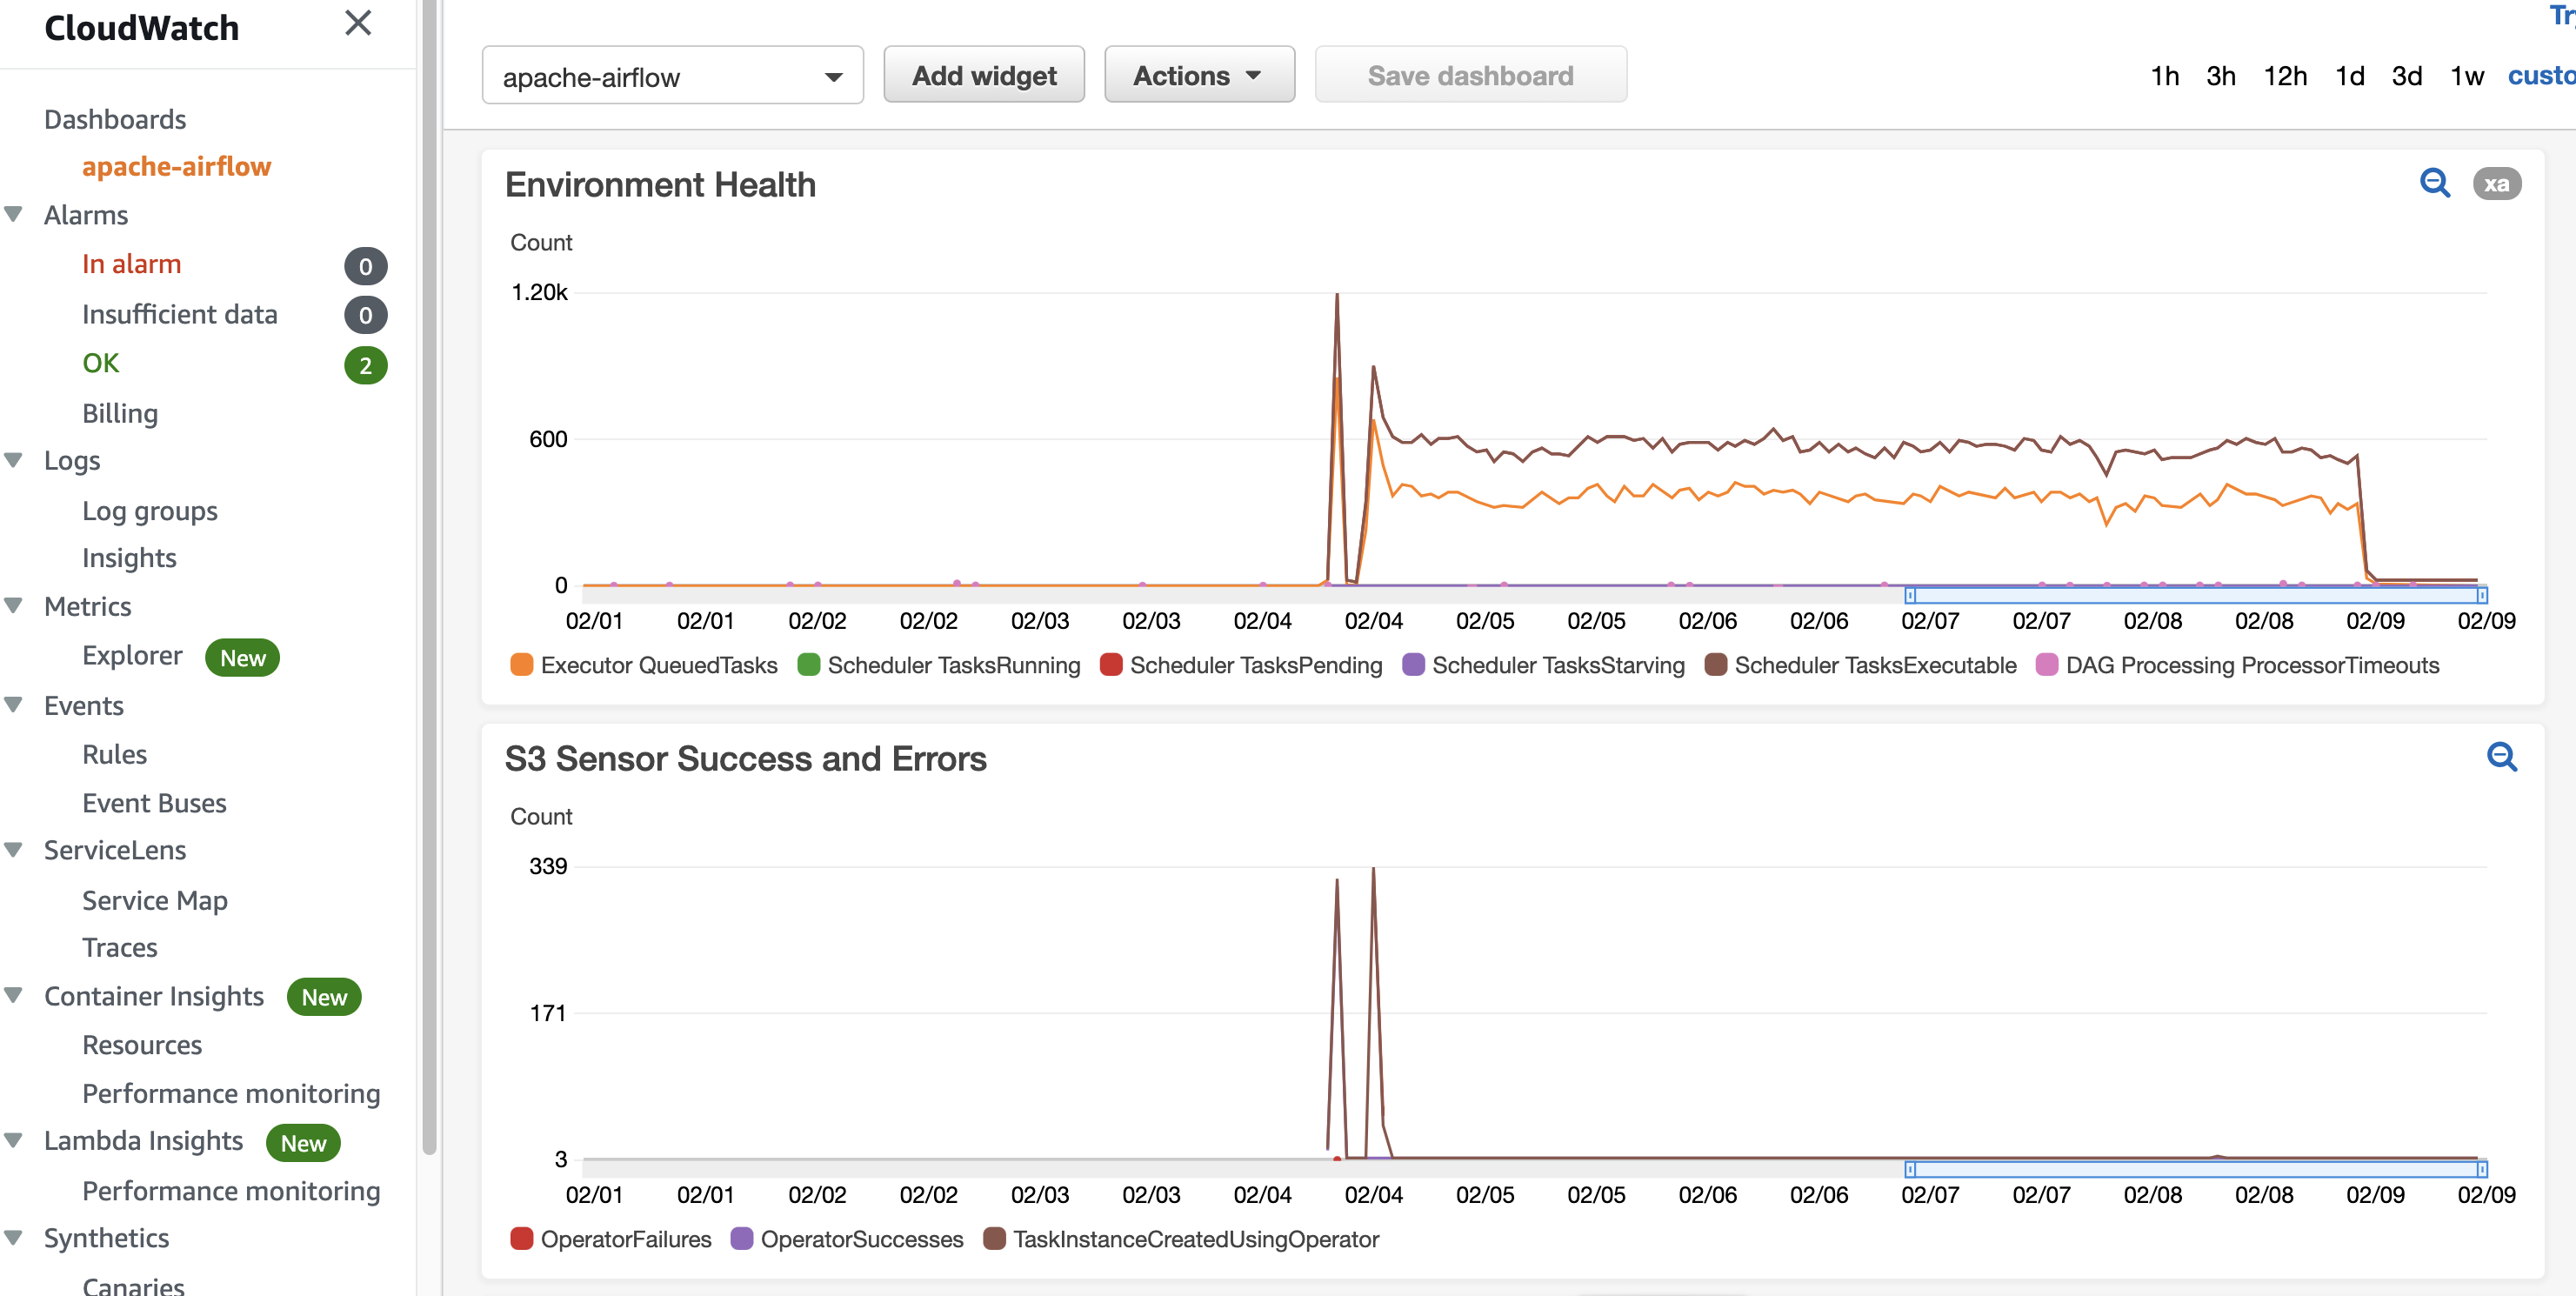Open Log groups in sidebar
Viewport: 2576px width, 1296px height.
pyautogui.click(x=149, y=511)
